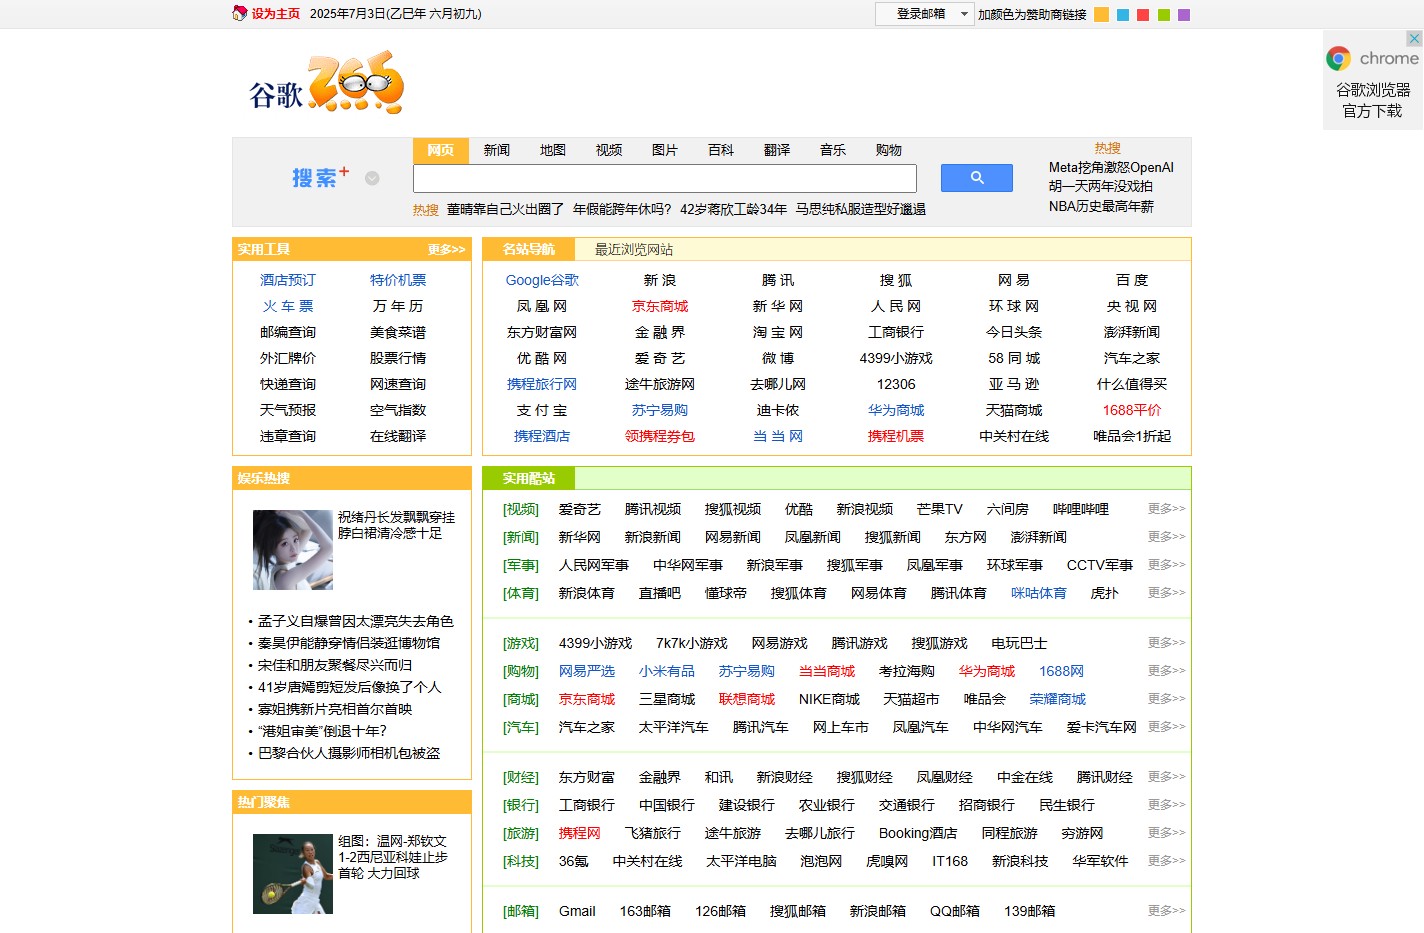Focus the main search input field
Viewport: 1424px width, 933px height.
click(x=664, y=179)
